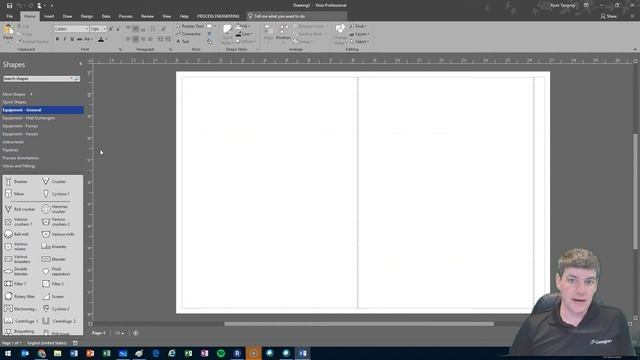Select the Ball mill shape
640x360 pixels.
pyautogui.click(x=17, y=234)
